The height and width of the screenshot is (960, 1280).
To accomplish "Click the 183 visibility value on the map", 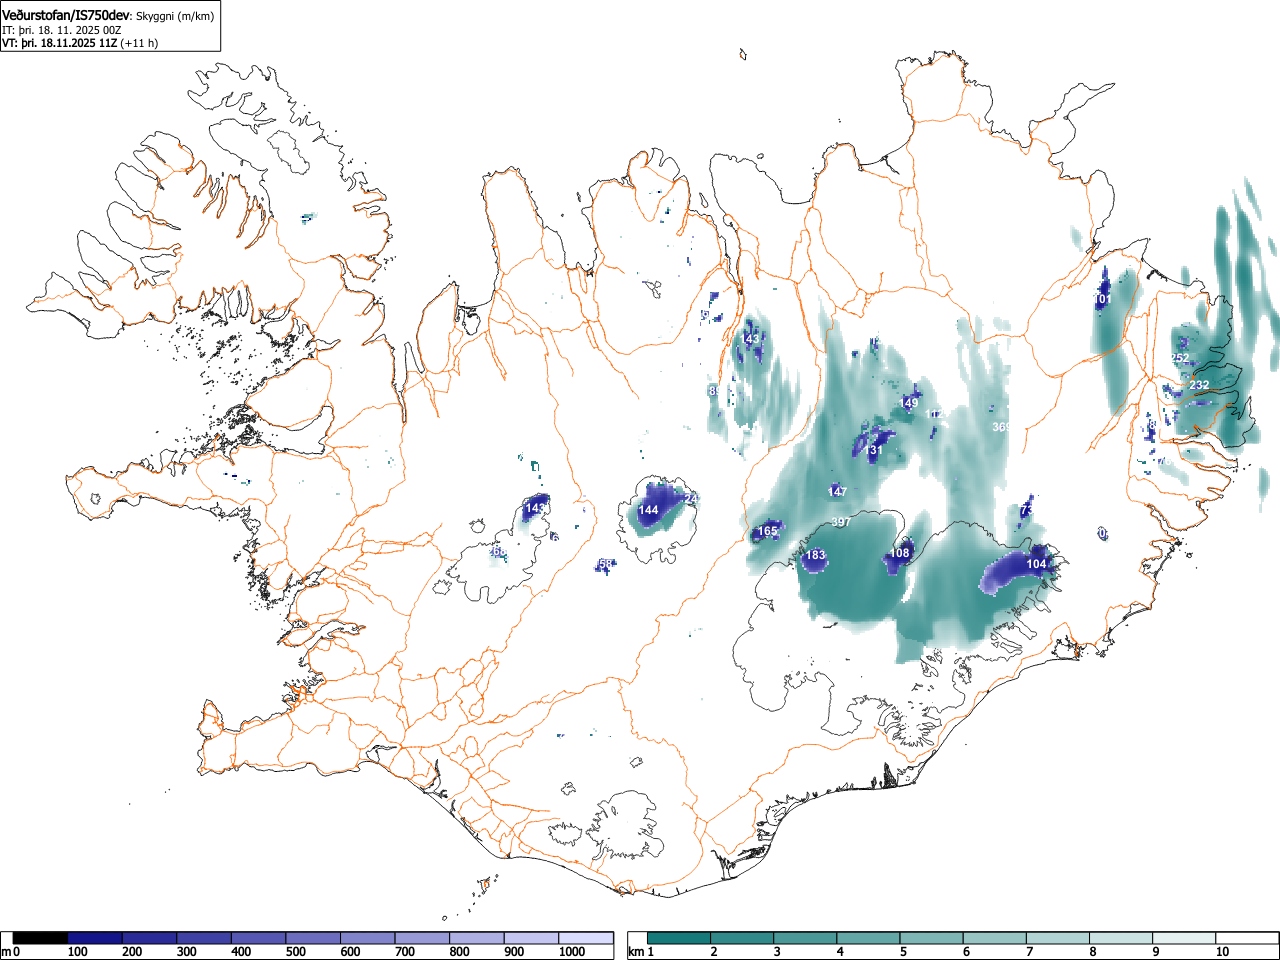I will click(815, 555).
